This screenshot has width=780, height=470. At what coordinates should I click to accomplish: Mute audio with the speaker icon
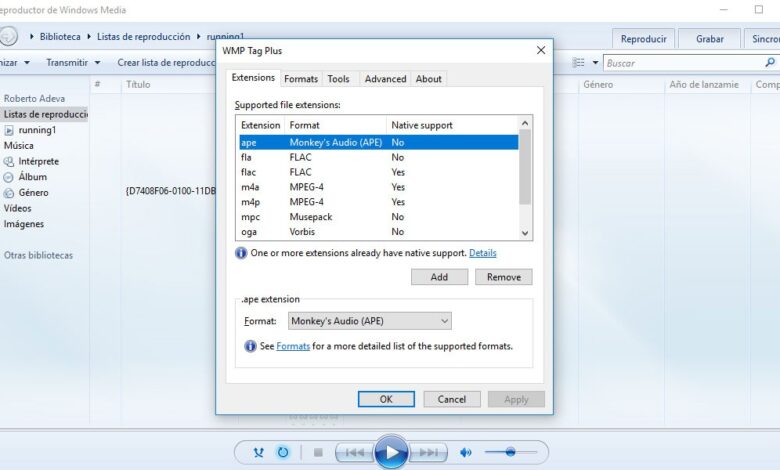[466, 453]
